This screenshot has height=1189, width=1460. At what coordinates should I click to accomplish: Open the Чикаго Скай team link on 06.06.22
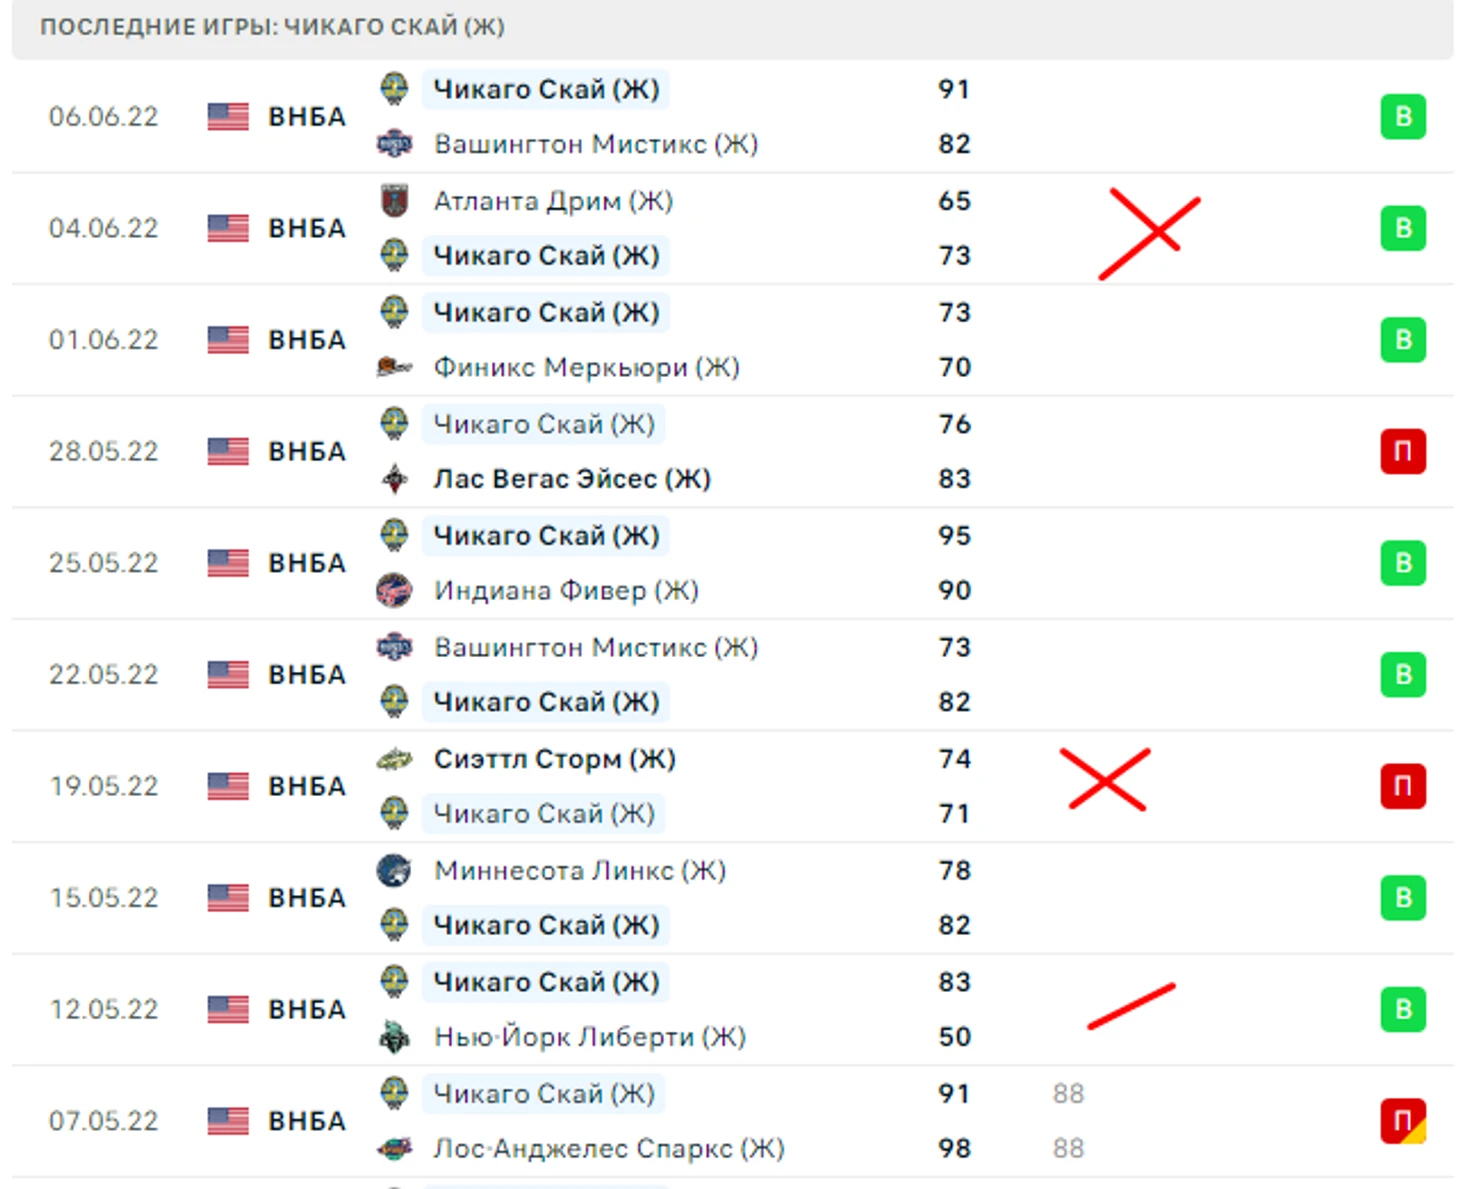click(x=546, y=89)
